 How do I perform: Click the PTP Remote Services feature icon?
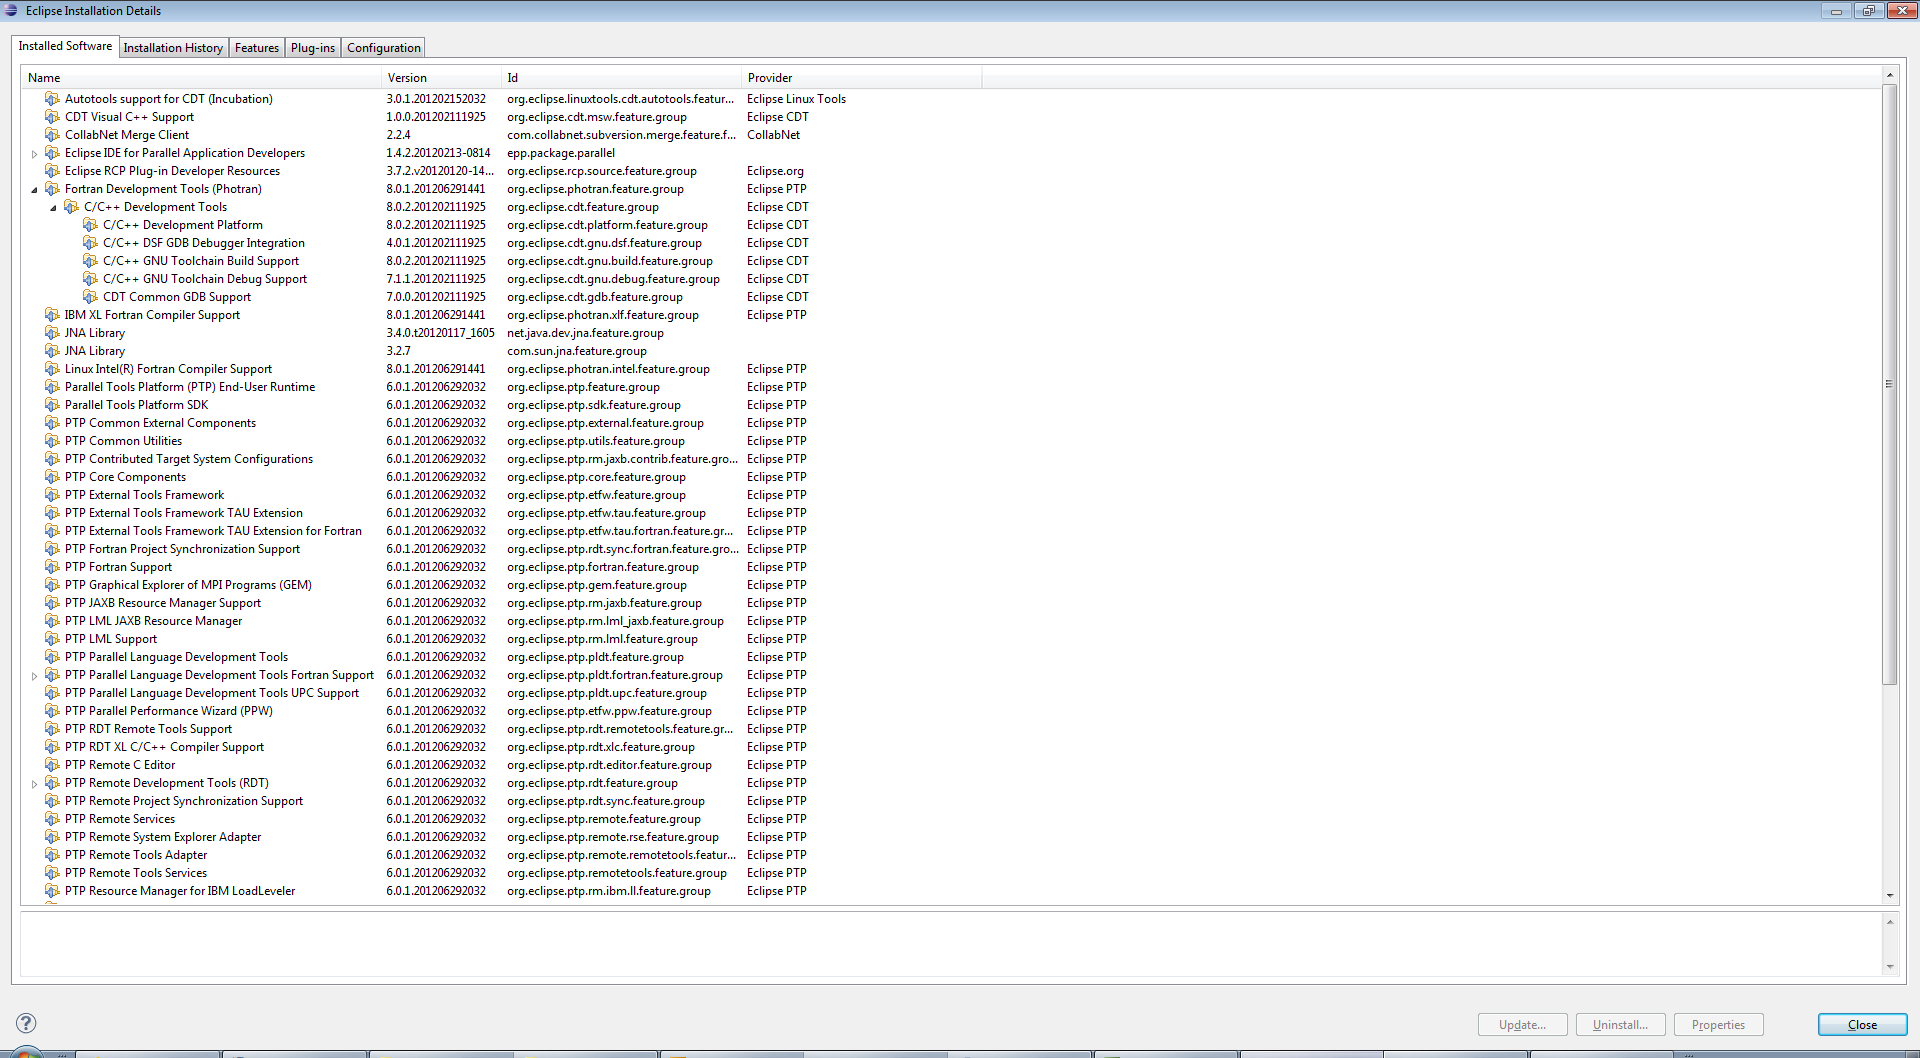(52, 819)
